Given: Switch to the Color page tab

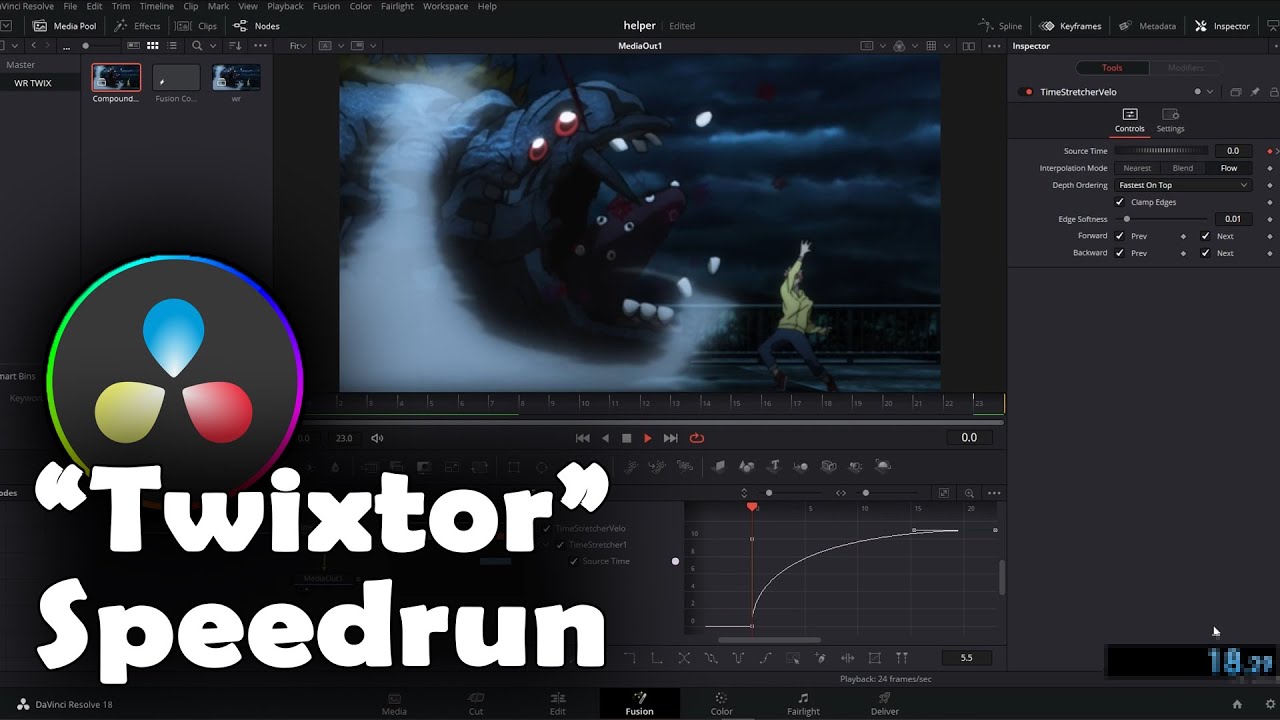Looking at the screenshot, I should [721, 704].
